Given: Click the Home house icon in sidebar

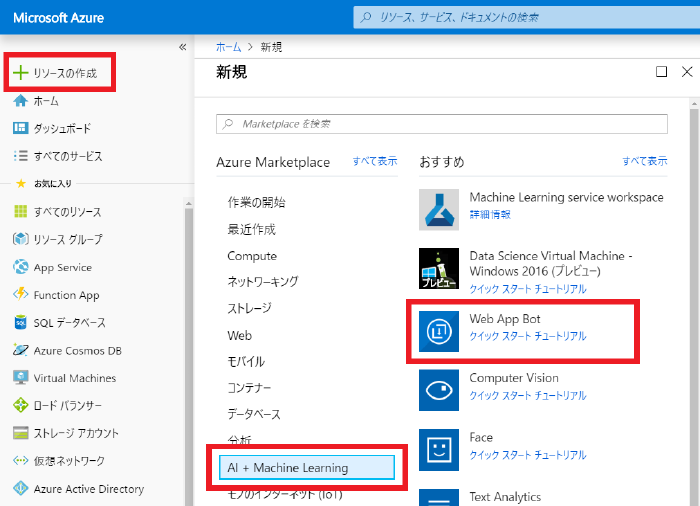Looking at the screenshot, I should (21, 101).
